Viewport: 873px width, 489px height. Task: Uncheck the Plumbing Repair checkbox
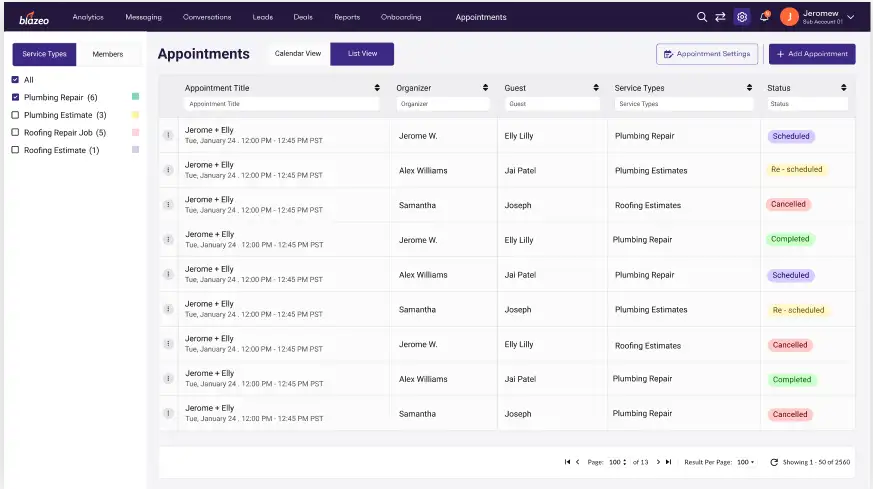tap(15, 97)
